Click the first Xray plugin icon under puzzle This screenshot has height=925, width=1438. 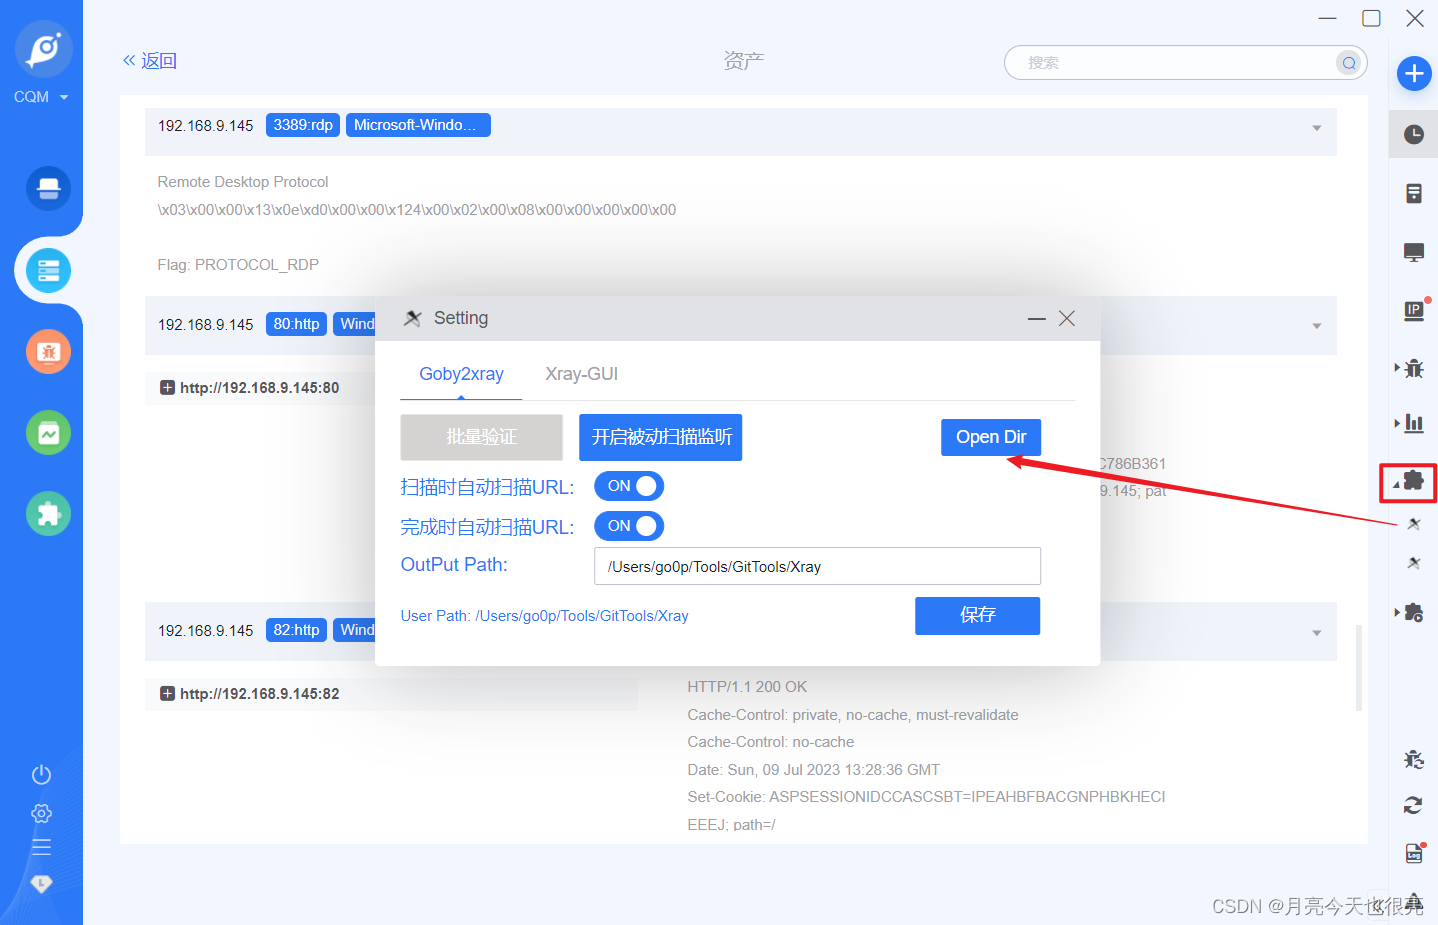(x=1414, y=524)
